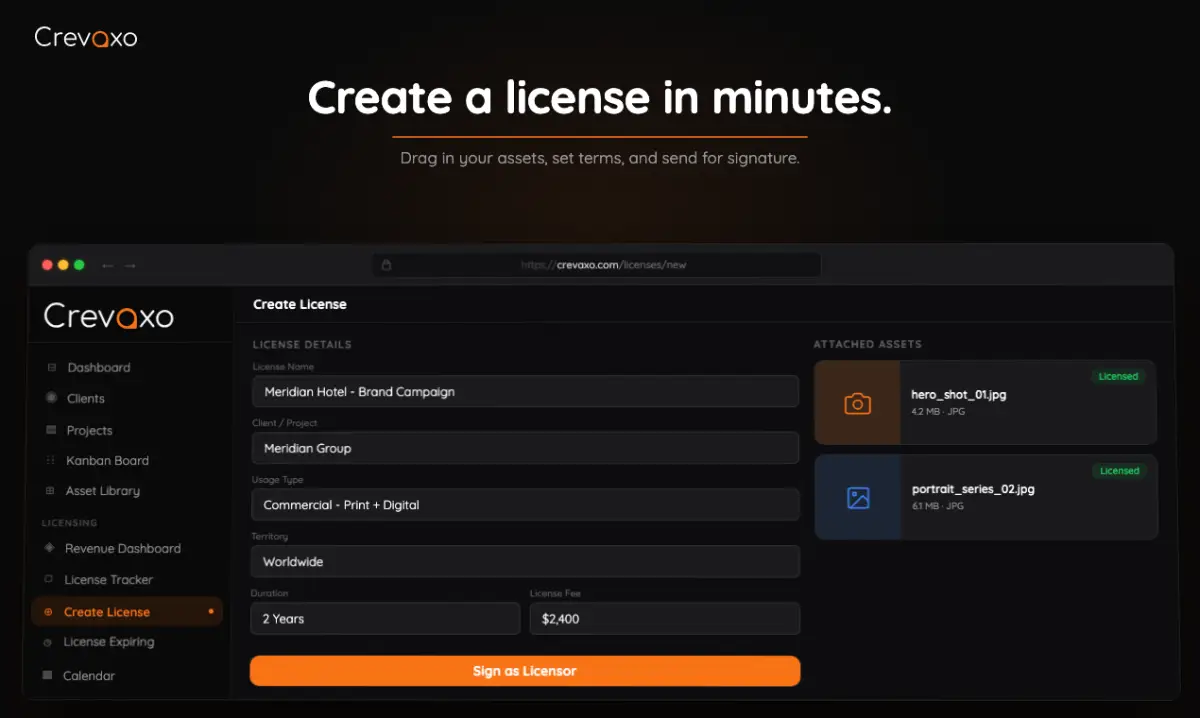Click the Crevaxo logo in app sidebar
Viewport: 1200px width, 718px height.
[x=109, y=317]
